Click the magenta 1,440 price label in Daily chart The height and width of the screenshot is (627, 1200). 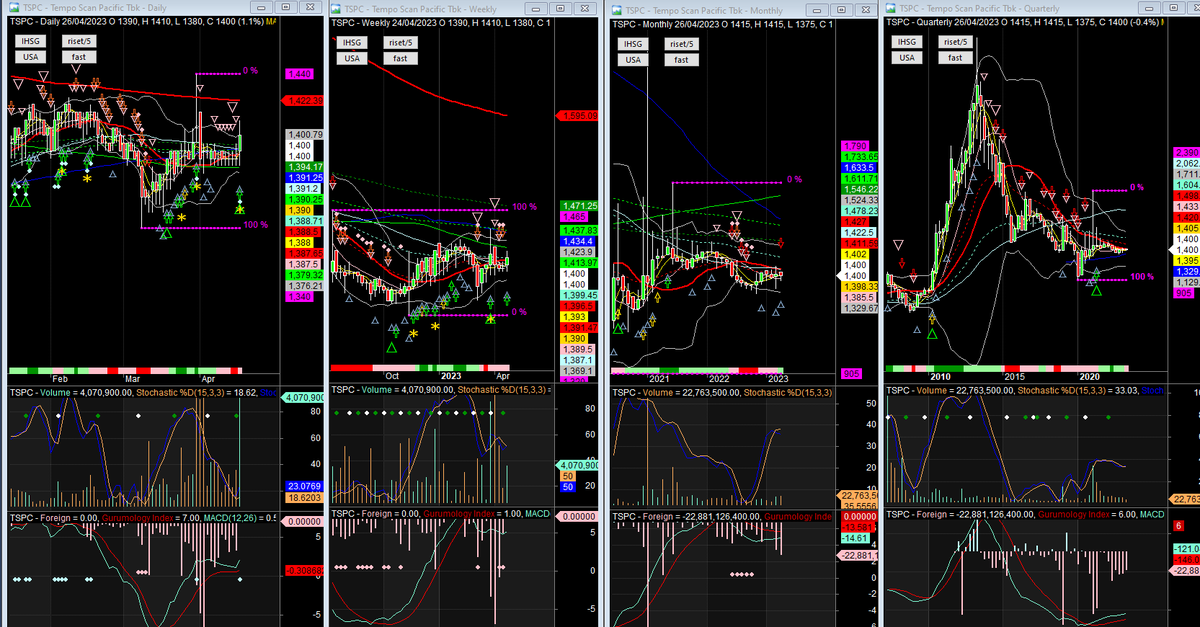click(299, 74)
